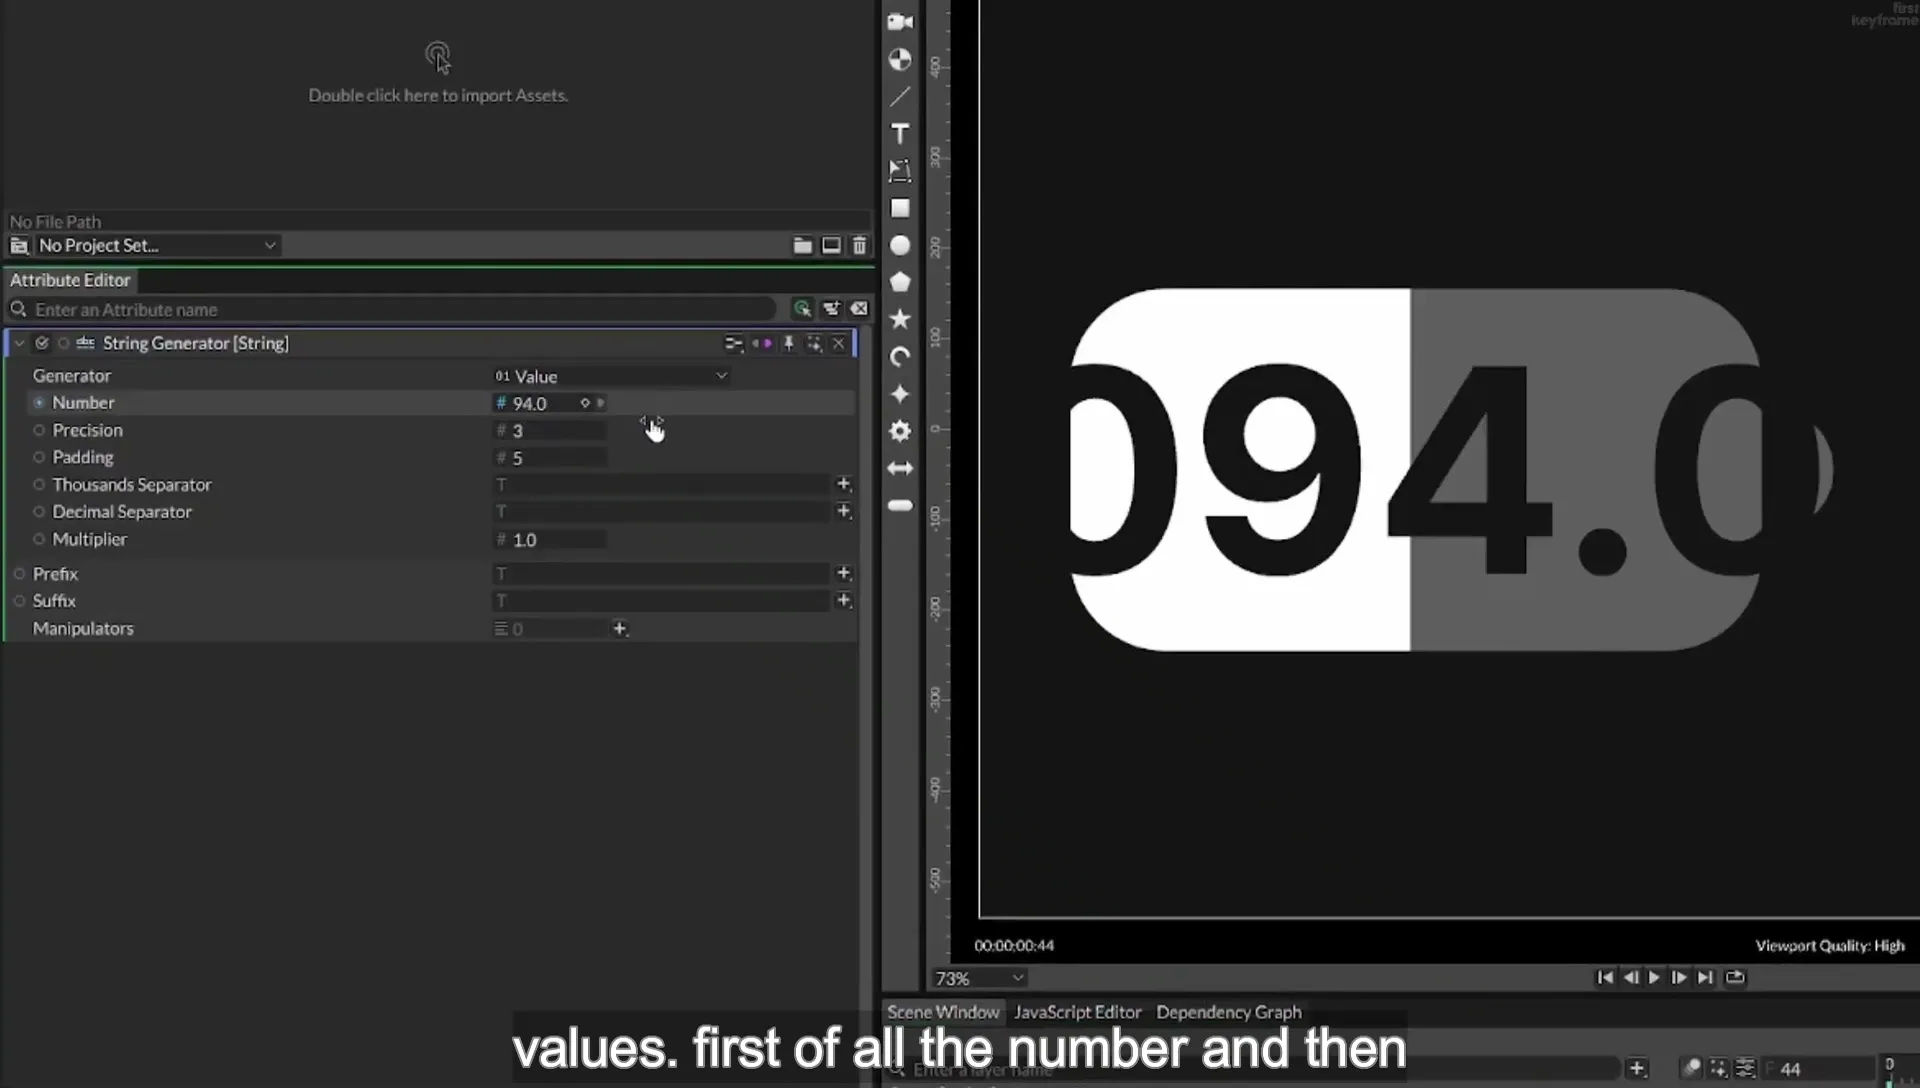Step forward one frame
Viewport: 1920px width, 1088px height.
pyautogui.click(x=1679, y=977)
